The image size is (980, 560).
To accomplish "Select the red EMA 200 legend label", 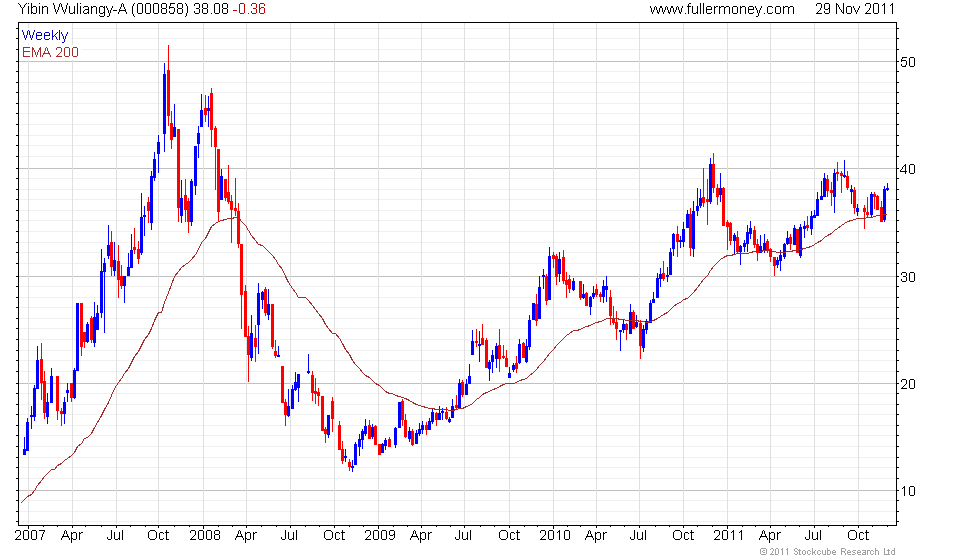I will [50, 52].
